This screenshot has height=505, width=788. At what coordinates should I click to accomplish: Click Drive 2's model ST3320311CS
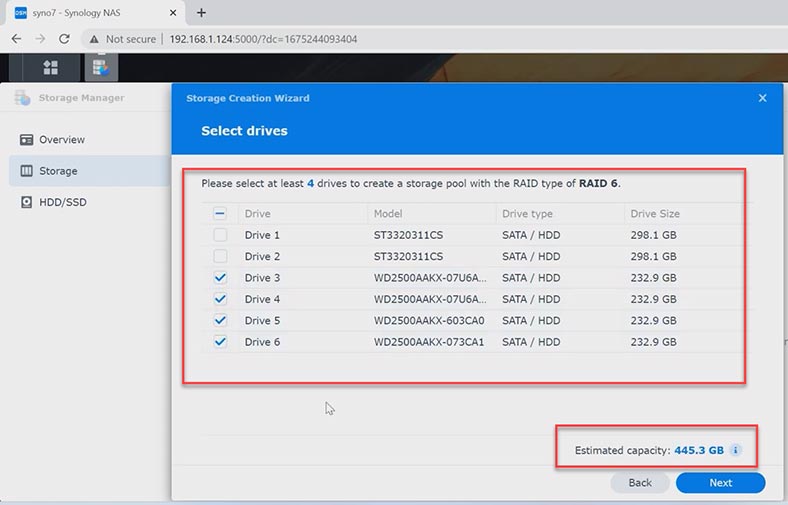[x=408, y=256]
